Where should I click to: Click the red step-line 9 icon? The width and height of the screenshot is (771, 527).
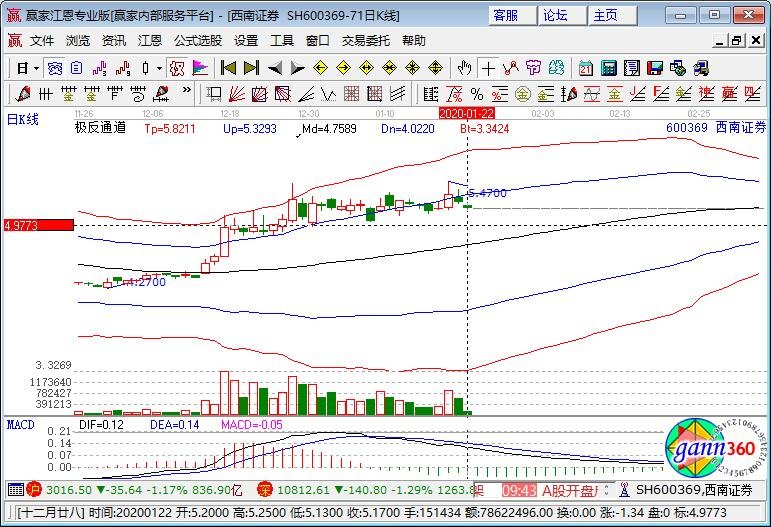click(123, 68)
